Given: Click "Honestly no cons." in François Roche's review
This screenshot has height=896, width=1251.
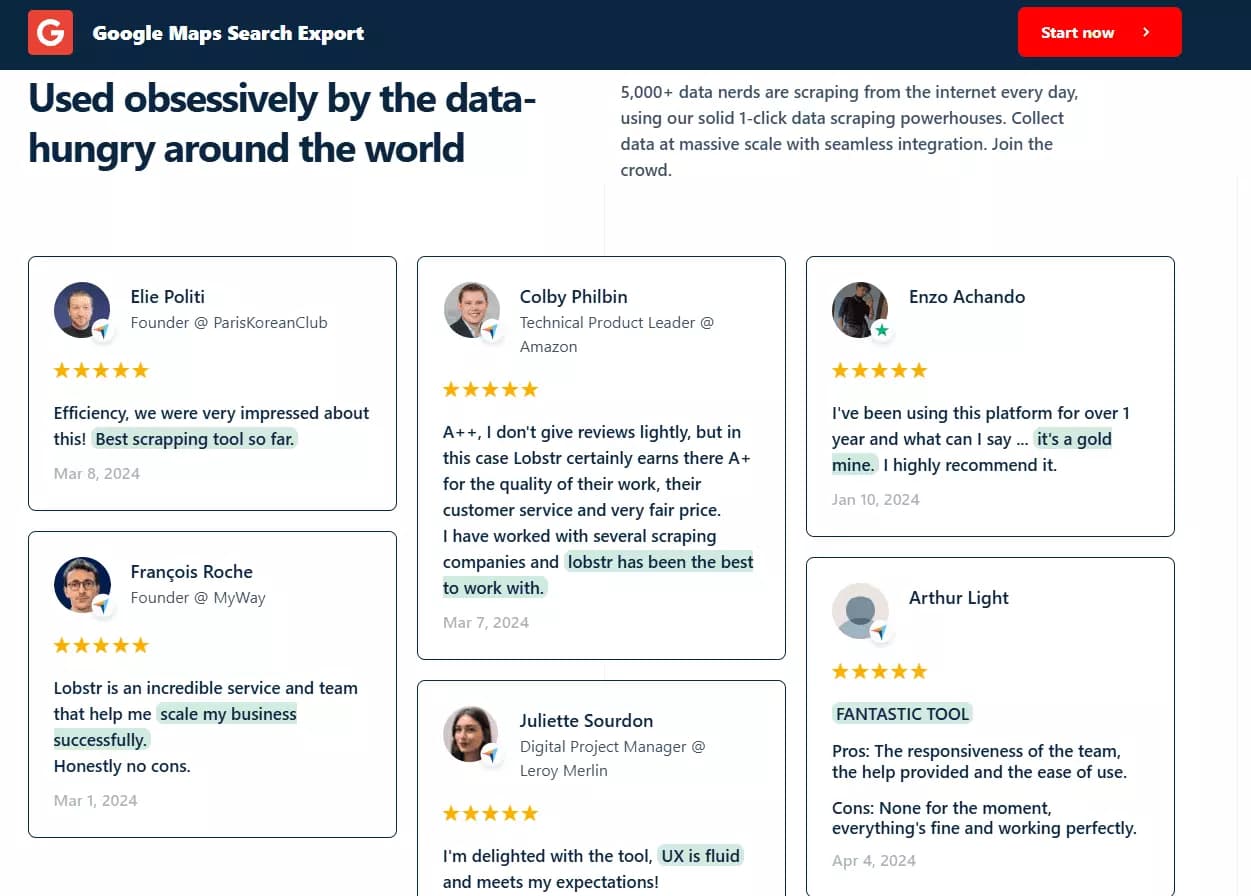Looking at the screenshot, I should [122, 767].
